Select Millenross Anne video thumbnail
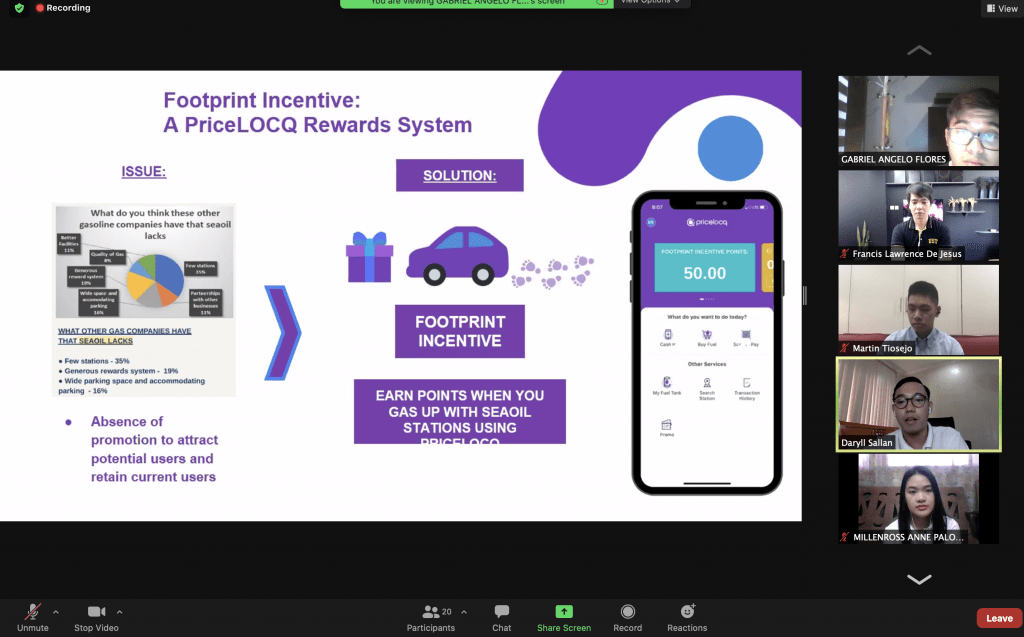 [x=918, y=499]
